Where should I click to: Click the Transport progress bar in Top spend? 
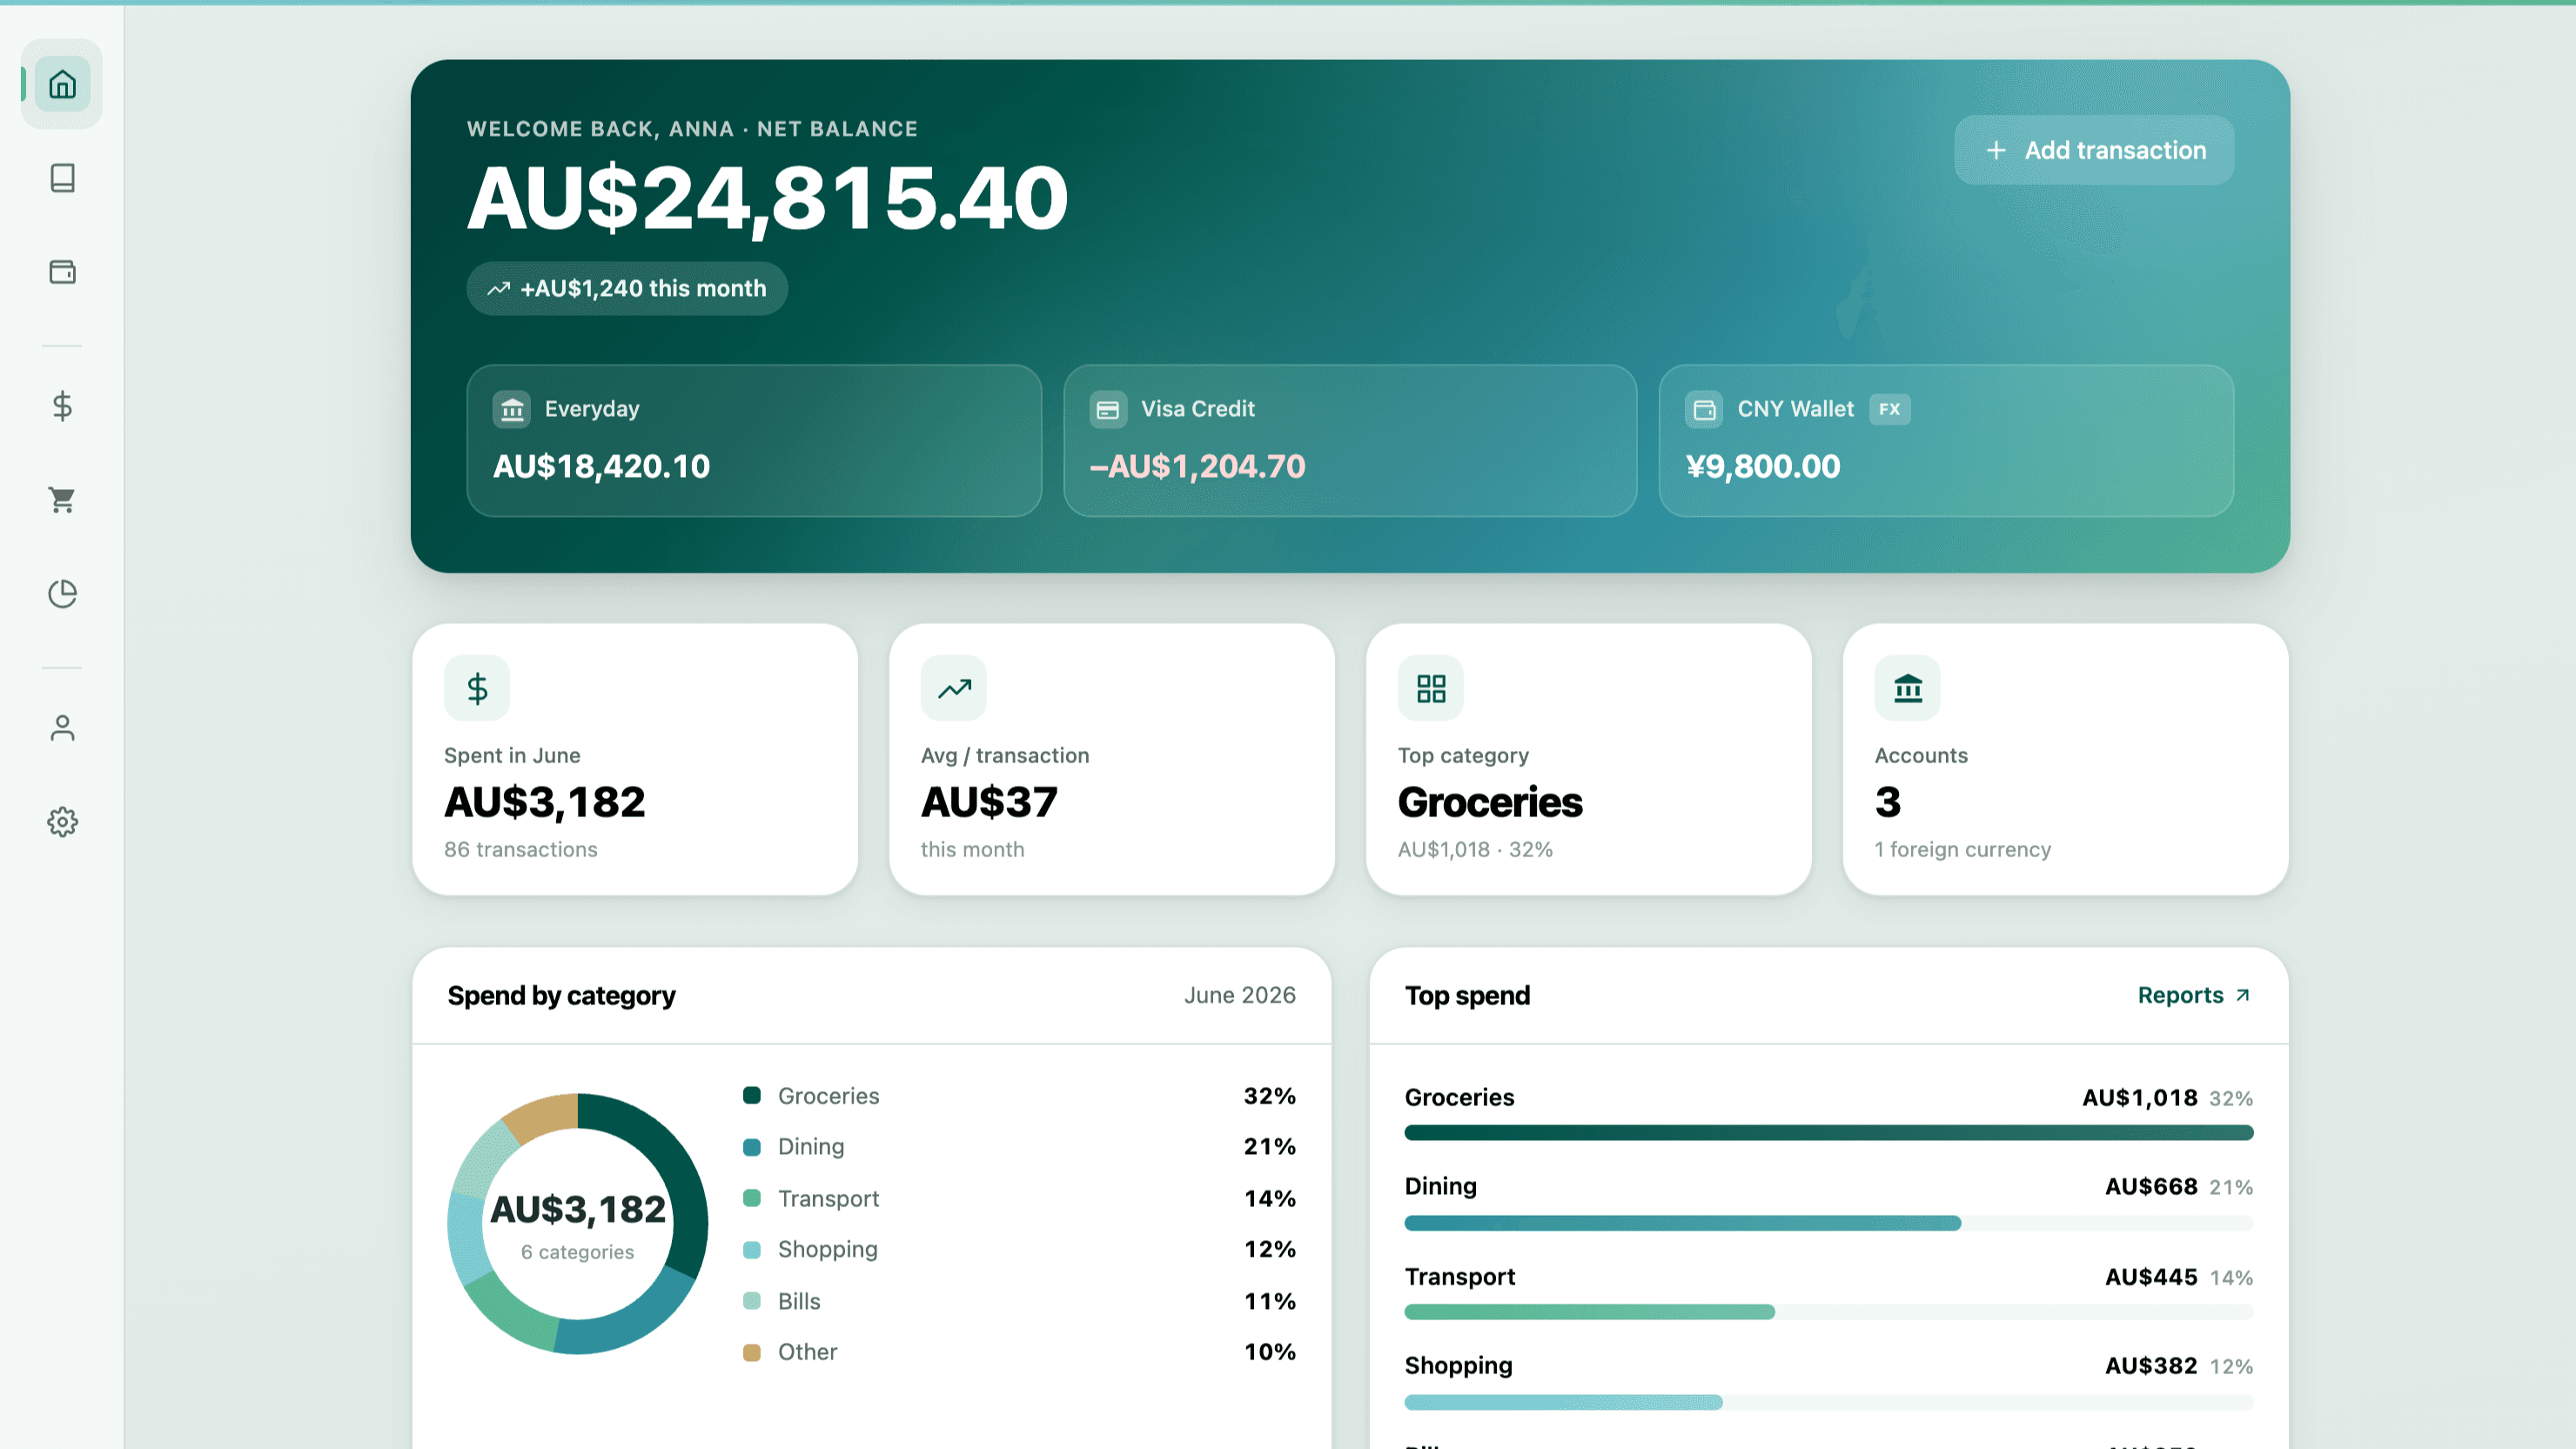[1829, 1313]
